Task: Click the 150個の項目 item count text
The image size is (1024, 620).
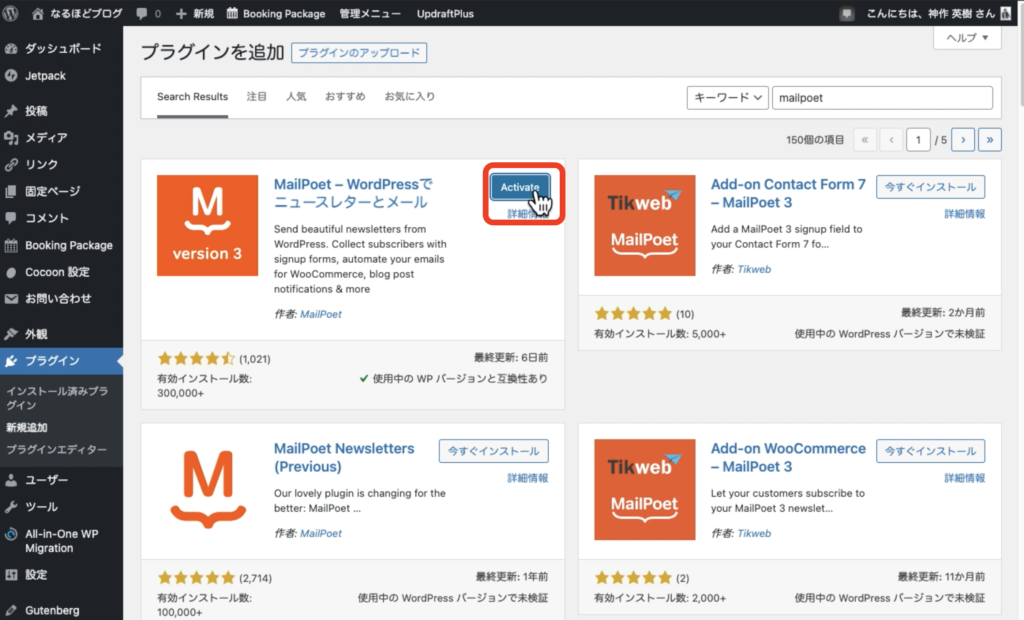Action: pos(815,140)
